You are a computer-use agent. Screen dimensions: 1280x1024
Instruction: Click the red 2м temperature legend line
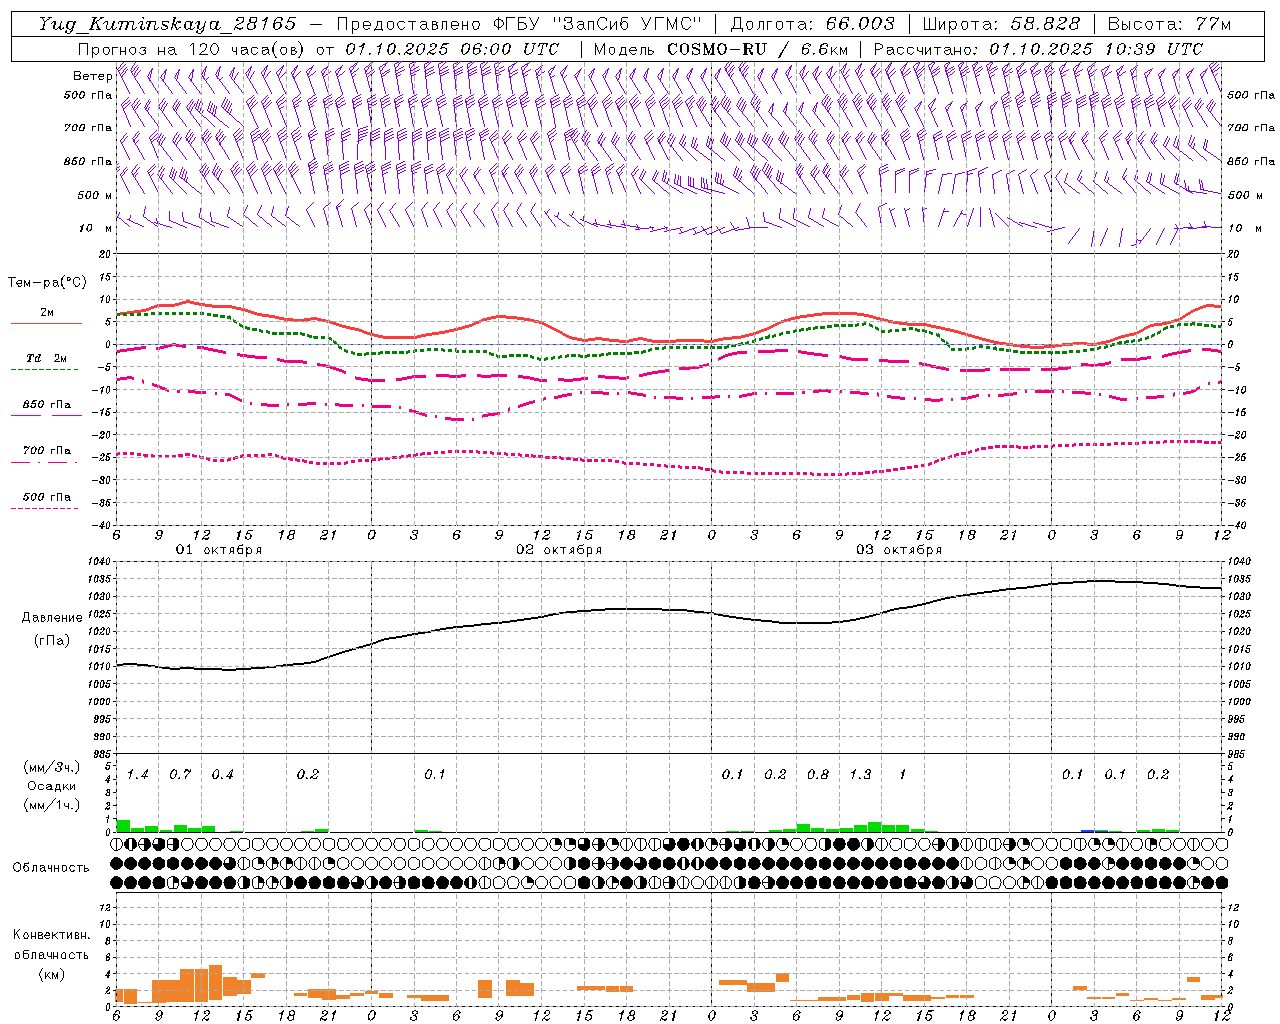tap(46, 324)
